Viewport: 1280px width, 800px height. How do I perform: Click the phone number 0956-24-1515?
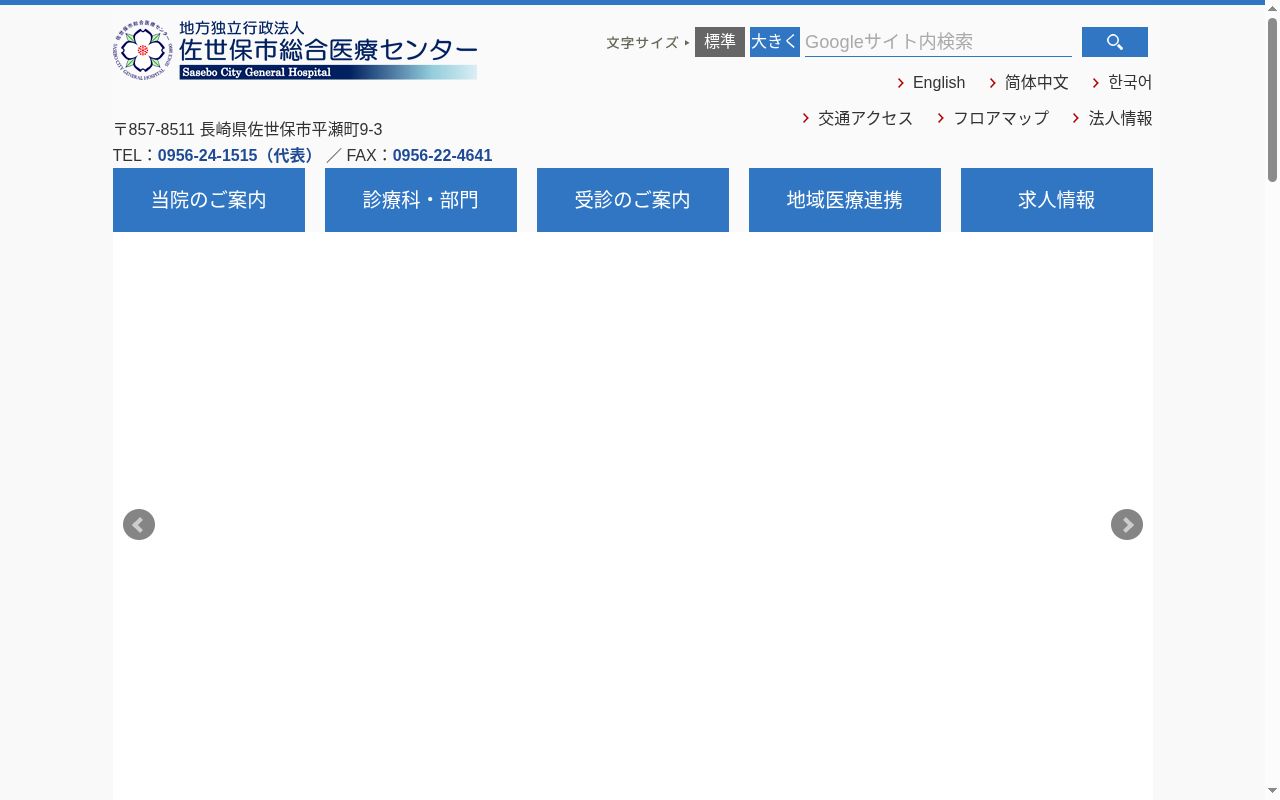(x=207, y=156)
